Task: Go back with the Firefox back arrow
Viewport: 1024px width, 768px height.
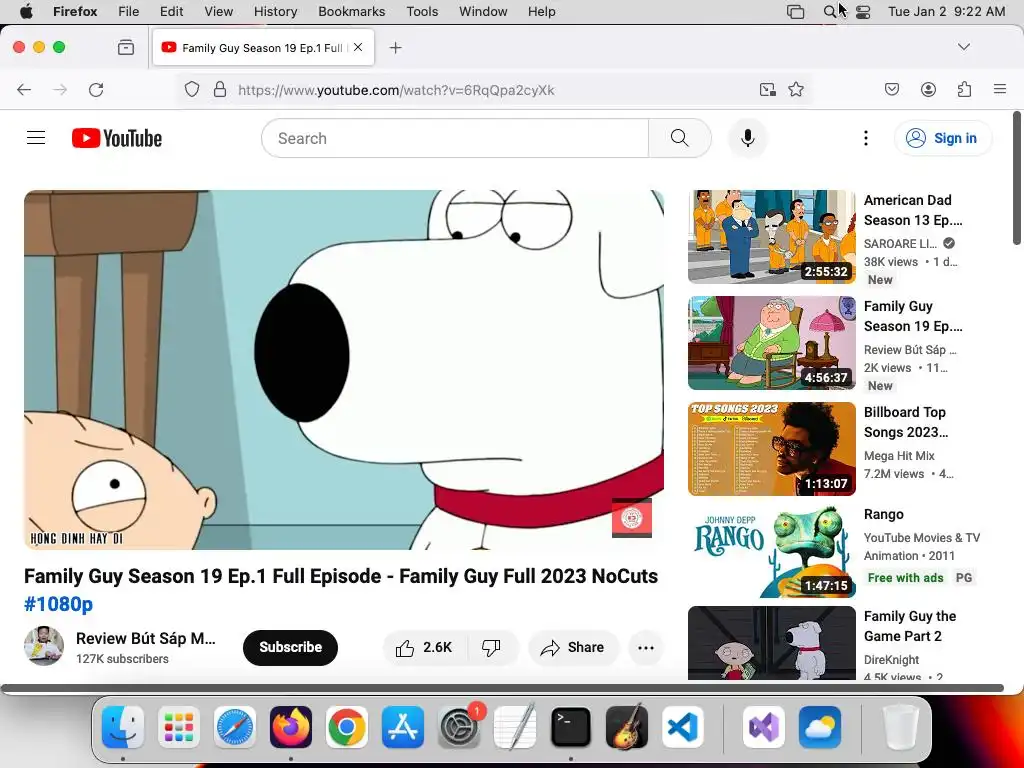Action: click(24, 89)
